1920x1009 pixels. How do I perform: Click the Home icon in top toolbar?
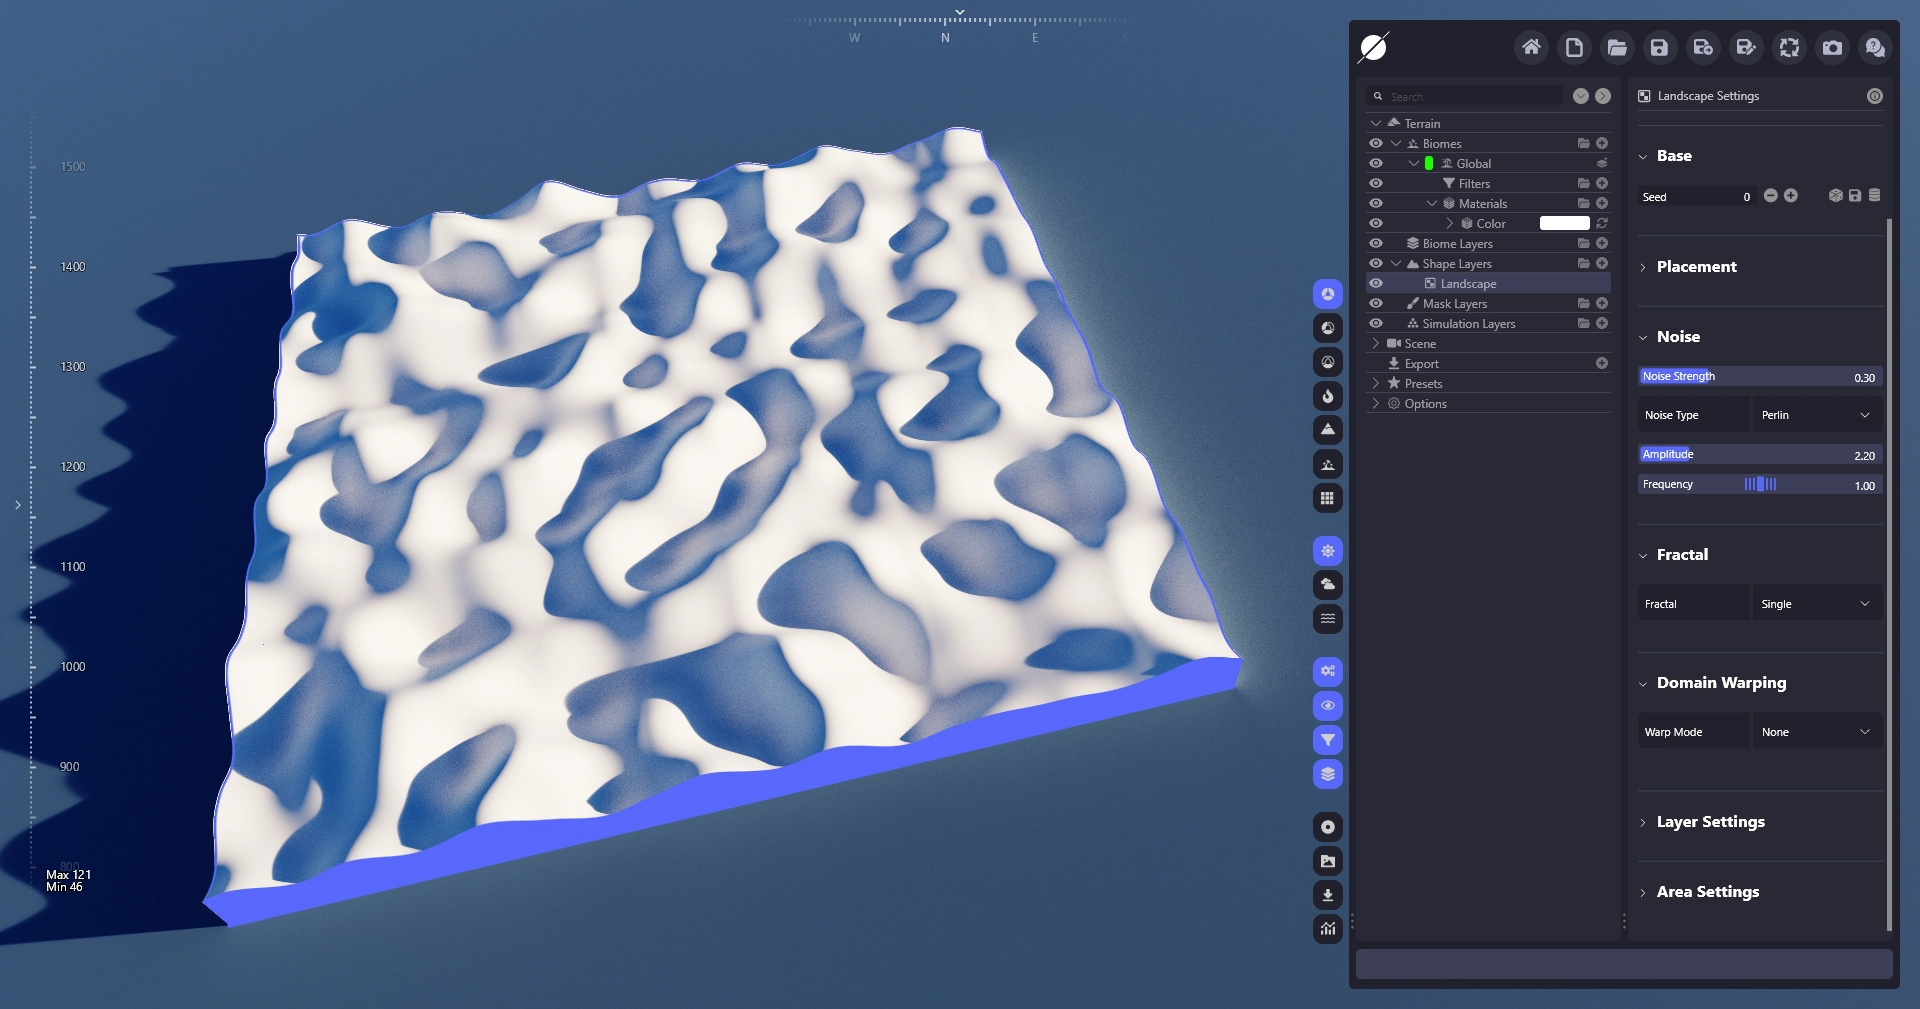[x=1531, y=47]
